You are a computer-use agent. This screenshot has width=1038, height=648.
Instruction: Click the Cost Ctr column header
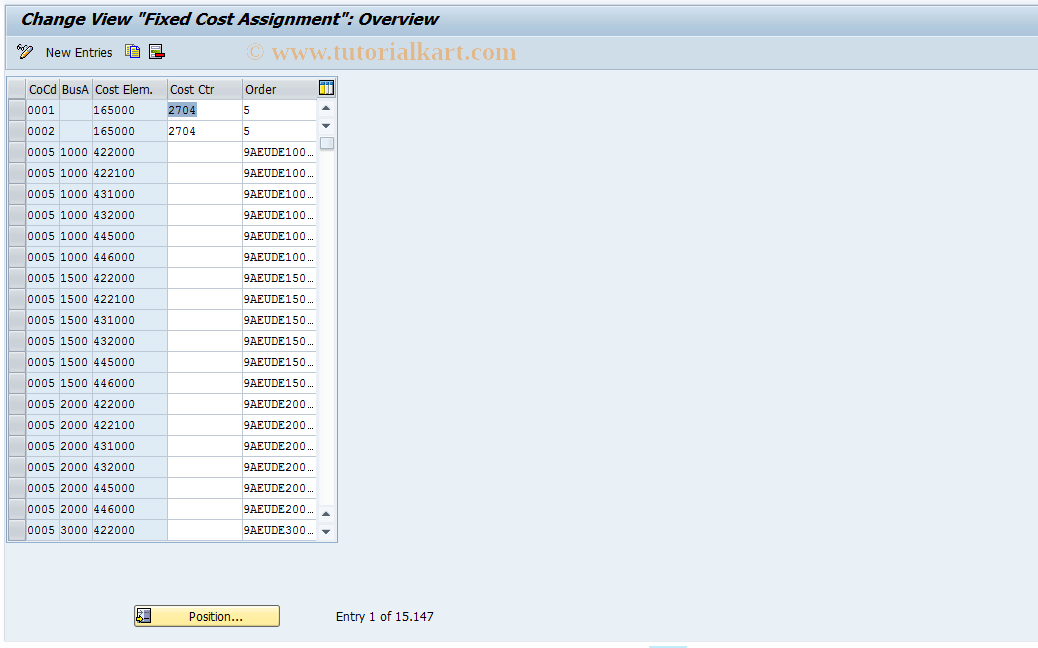click(x=205, y=89)
